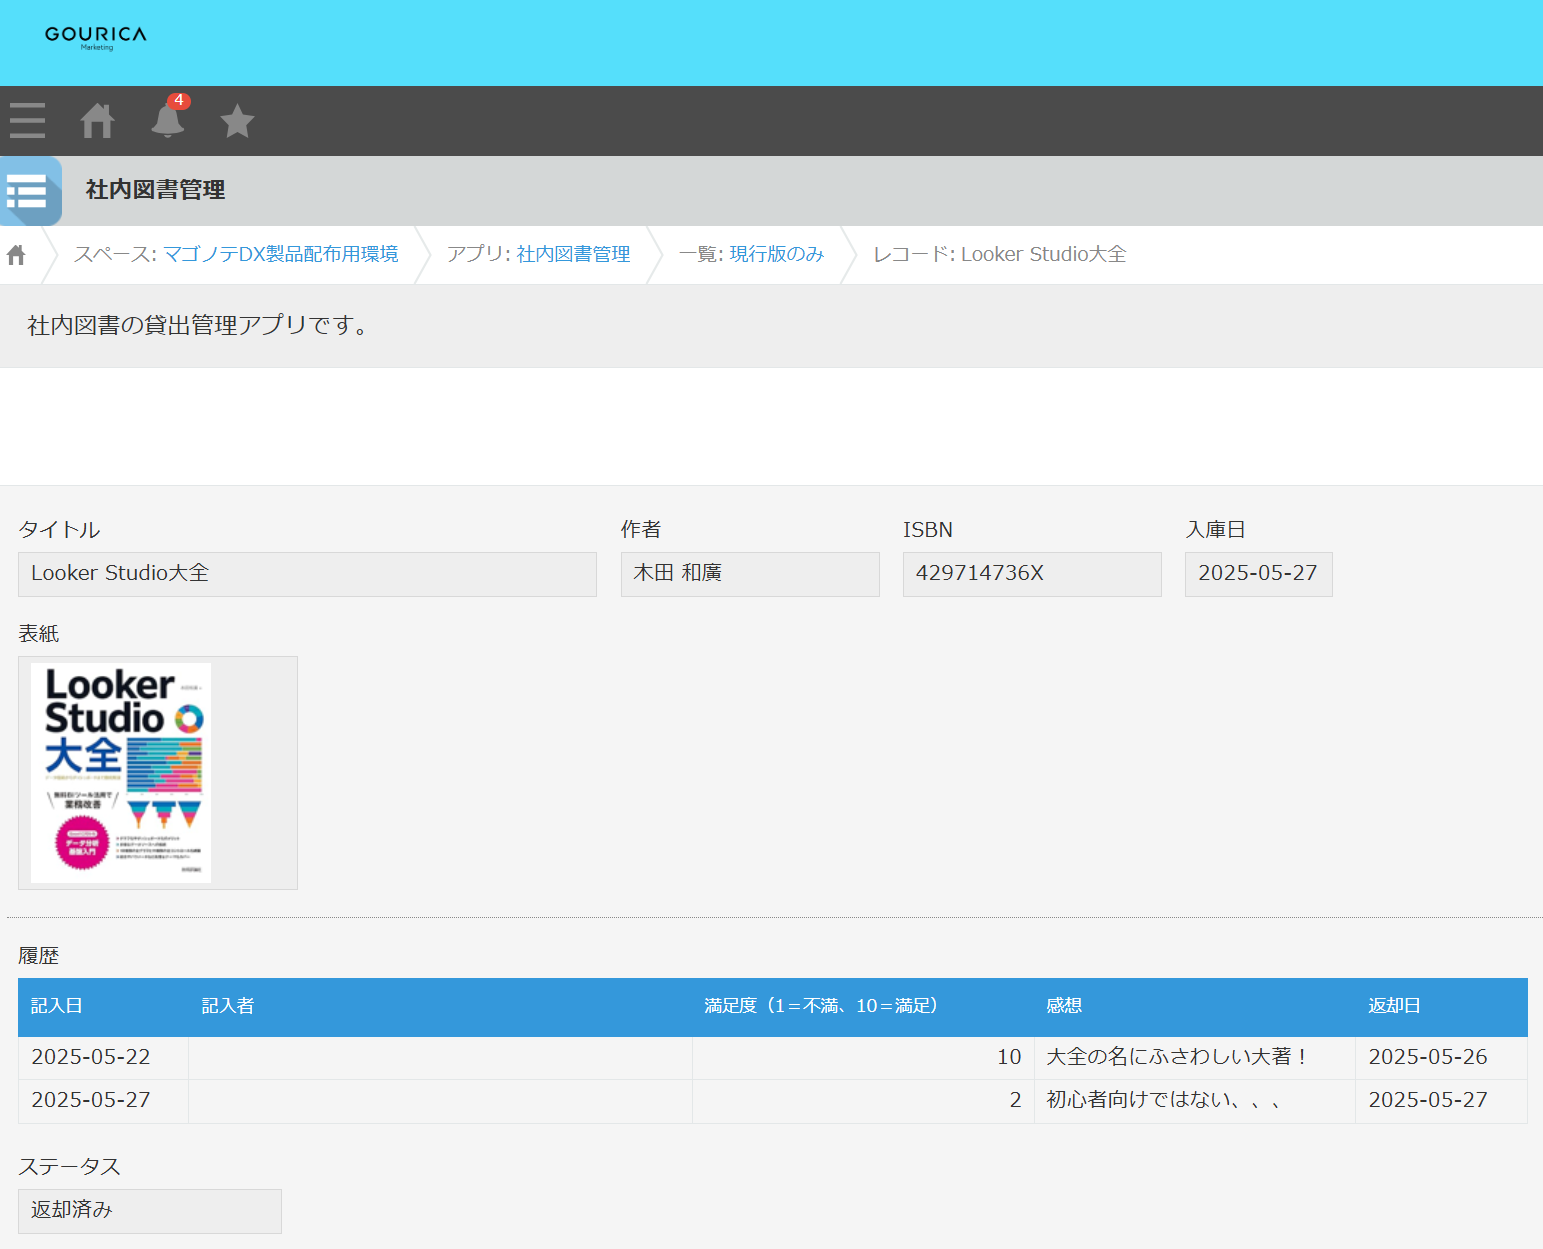The image size is (1543, 1249).
Task: Open notifications bell with 4 badge
Action: 169,118
